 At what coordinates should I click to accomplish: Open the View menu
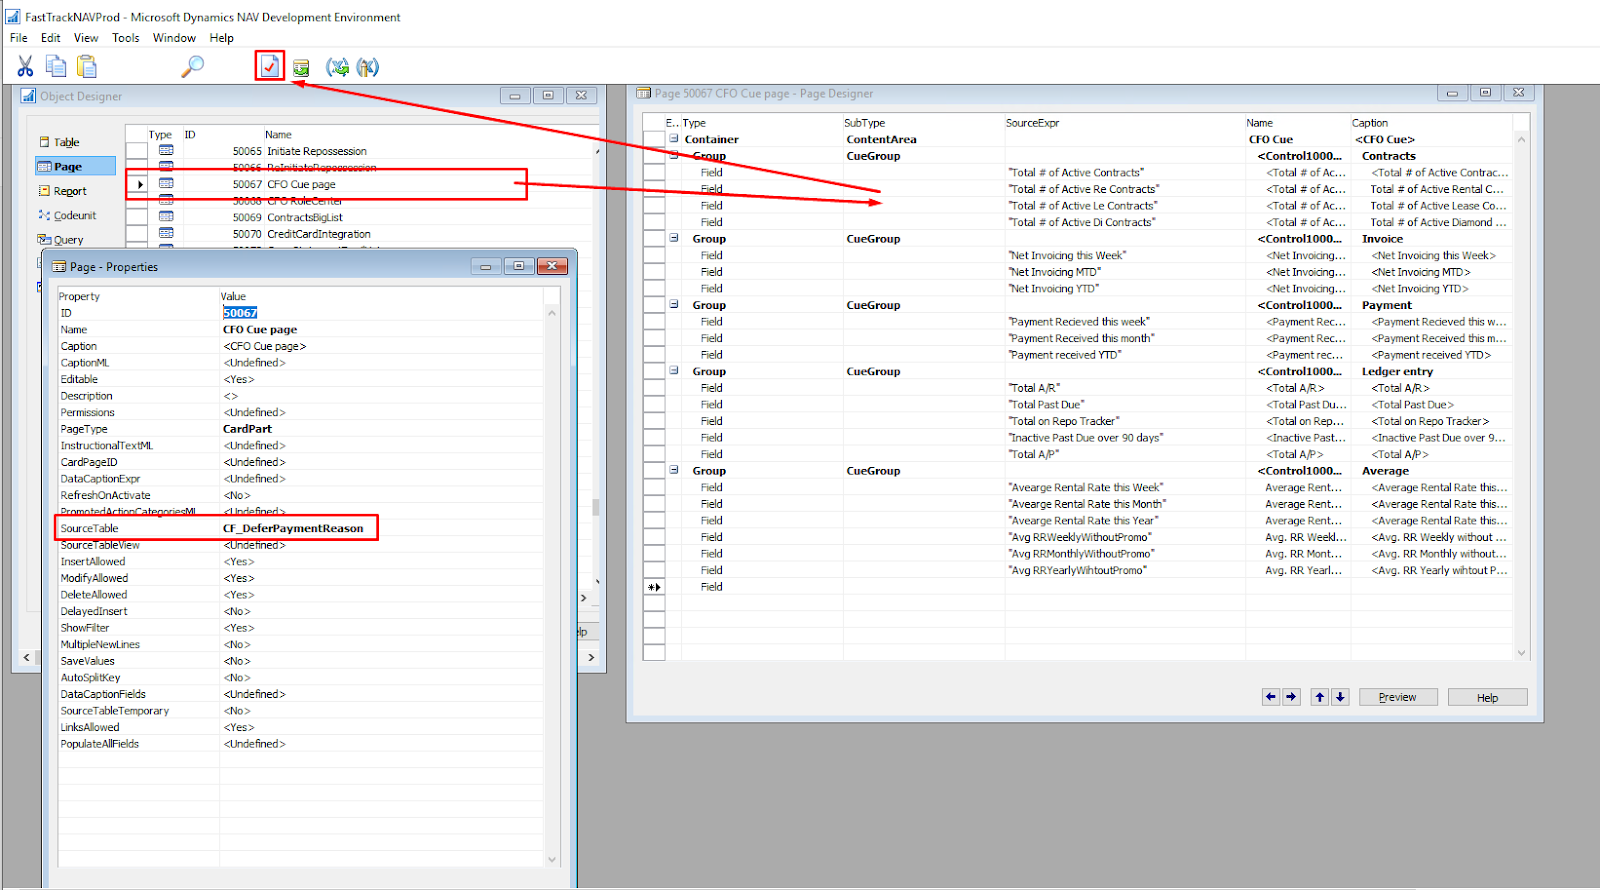tap(86, 38)
